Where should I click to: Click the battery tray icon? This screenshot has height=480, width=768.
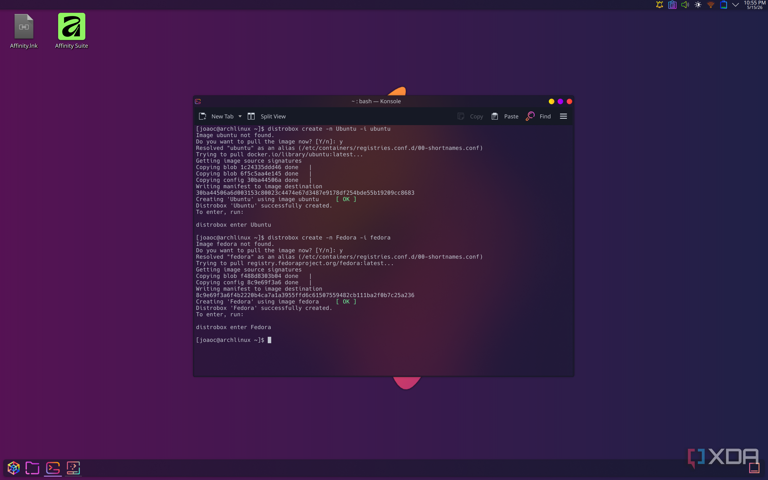tap(723, 4)
